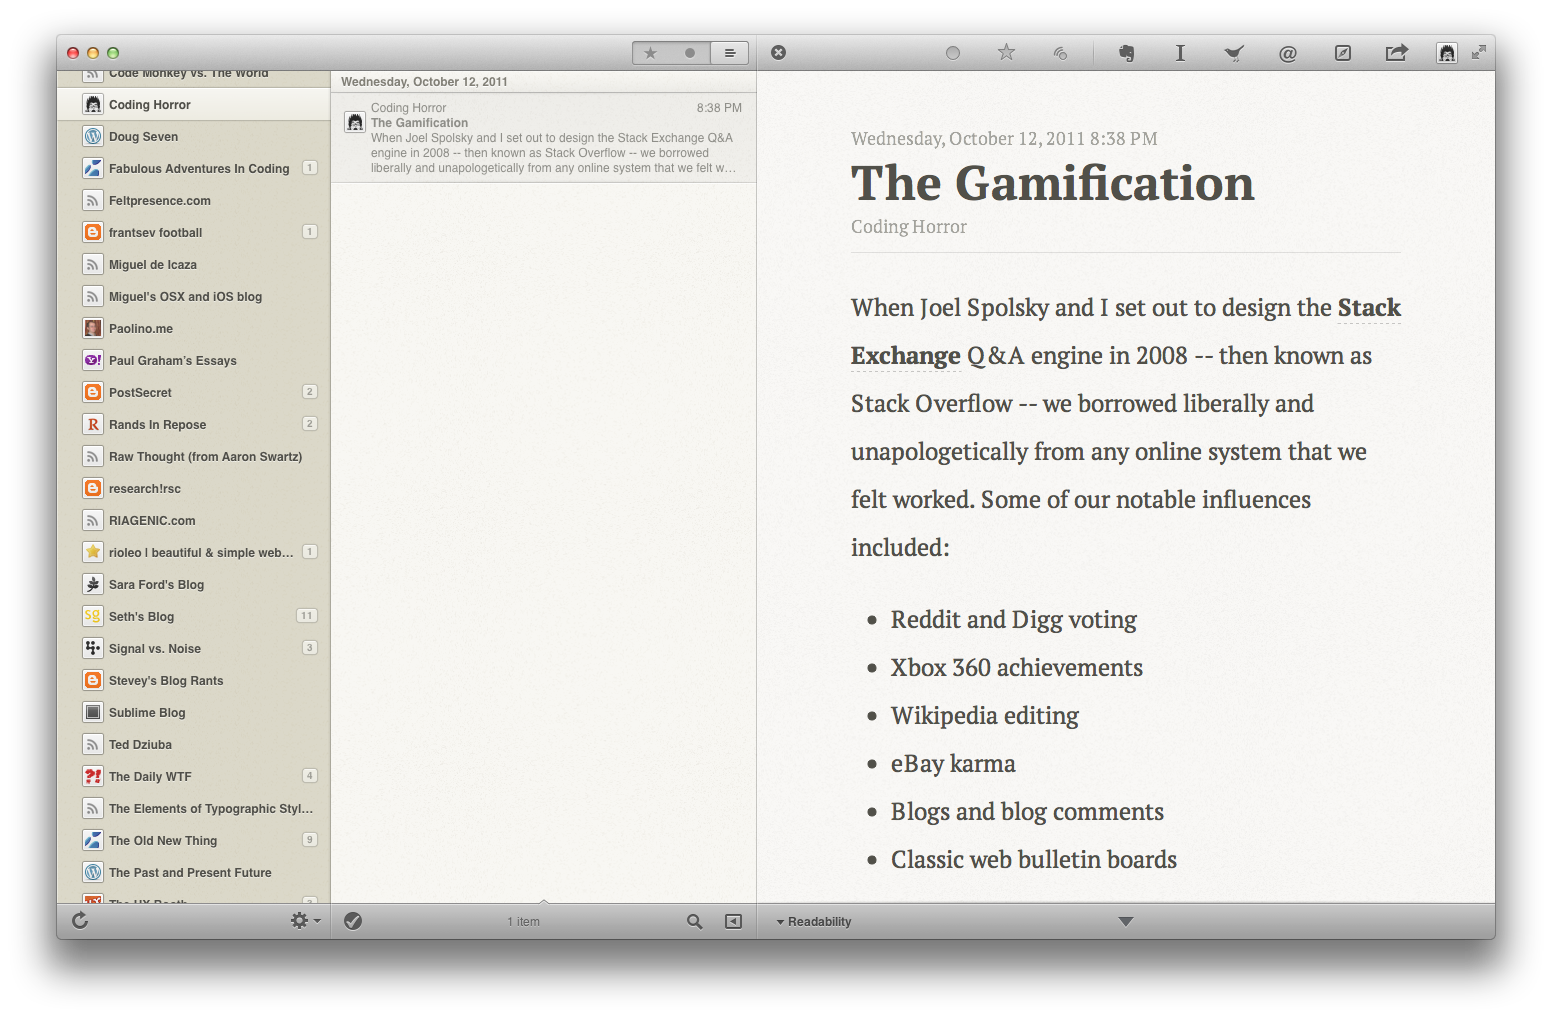1552x1018 pixels.
Task: Select RIAGENIC.com feed
Action: pos(194,520)
